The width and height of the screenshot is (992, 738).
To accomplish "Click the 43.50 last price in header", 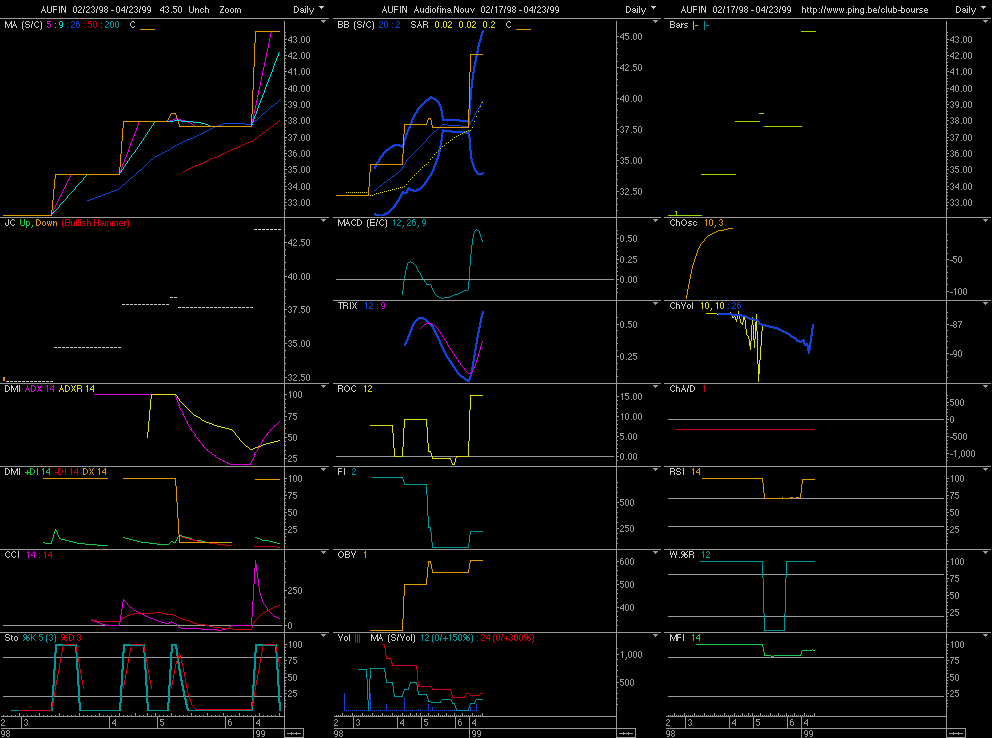I will [171, 9].
